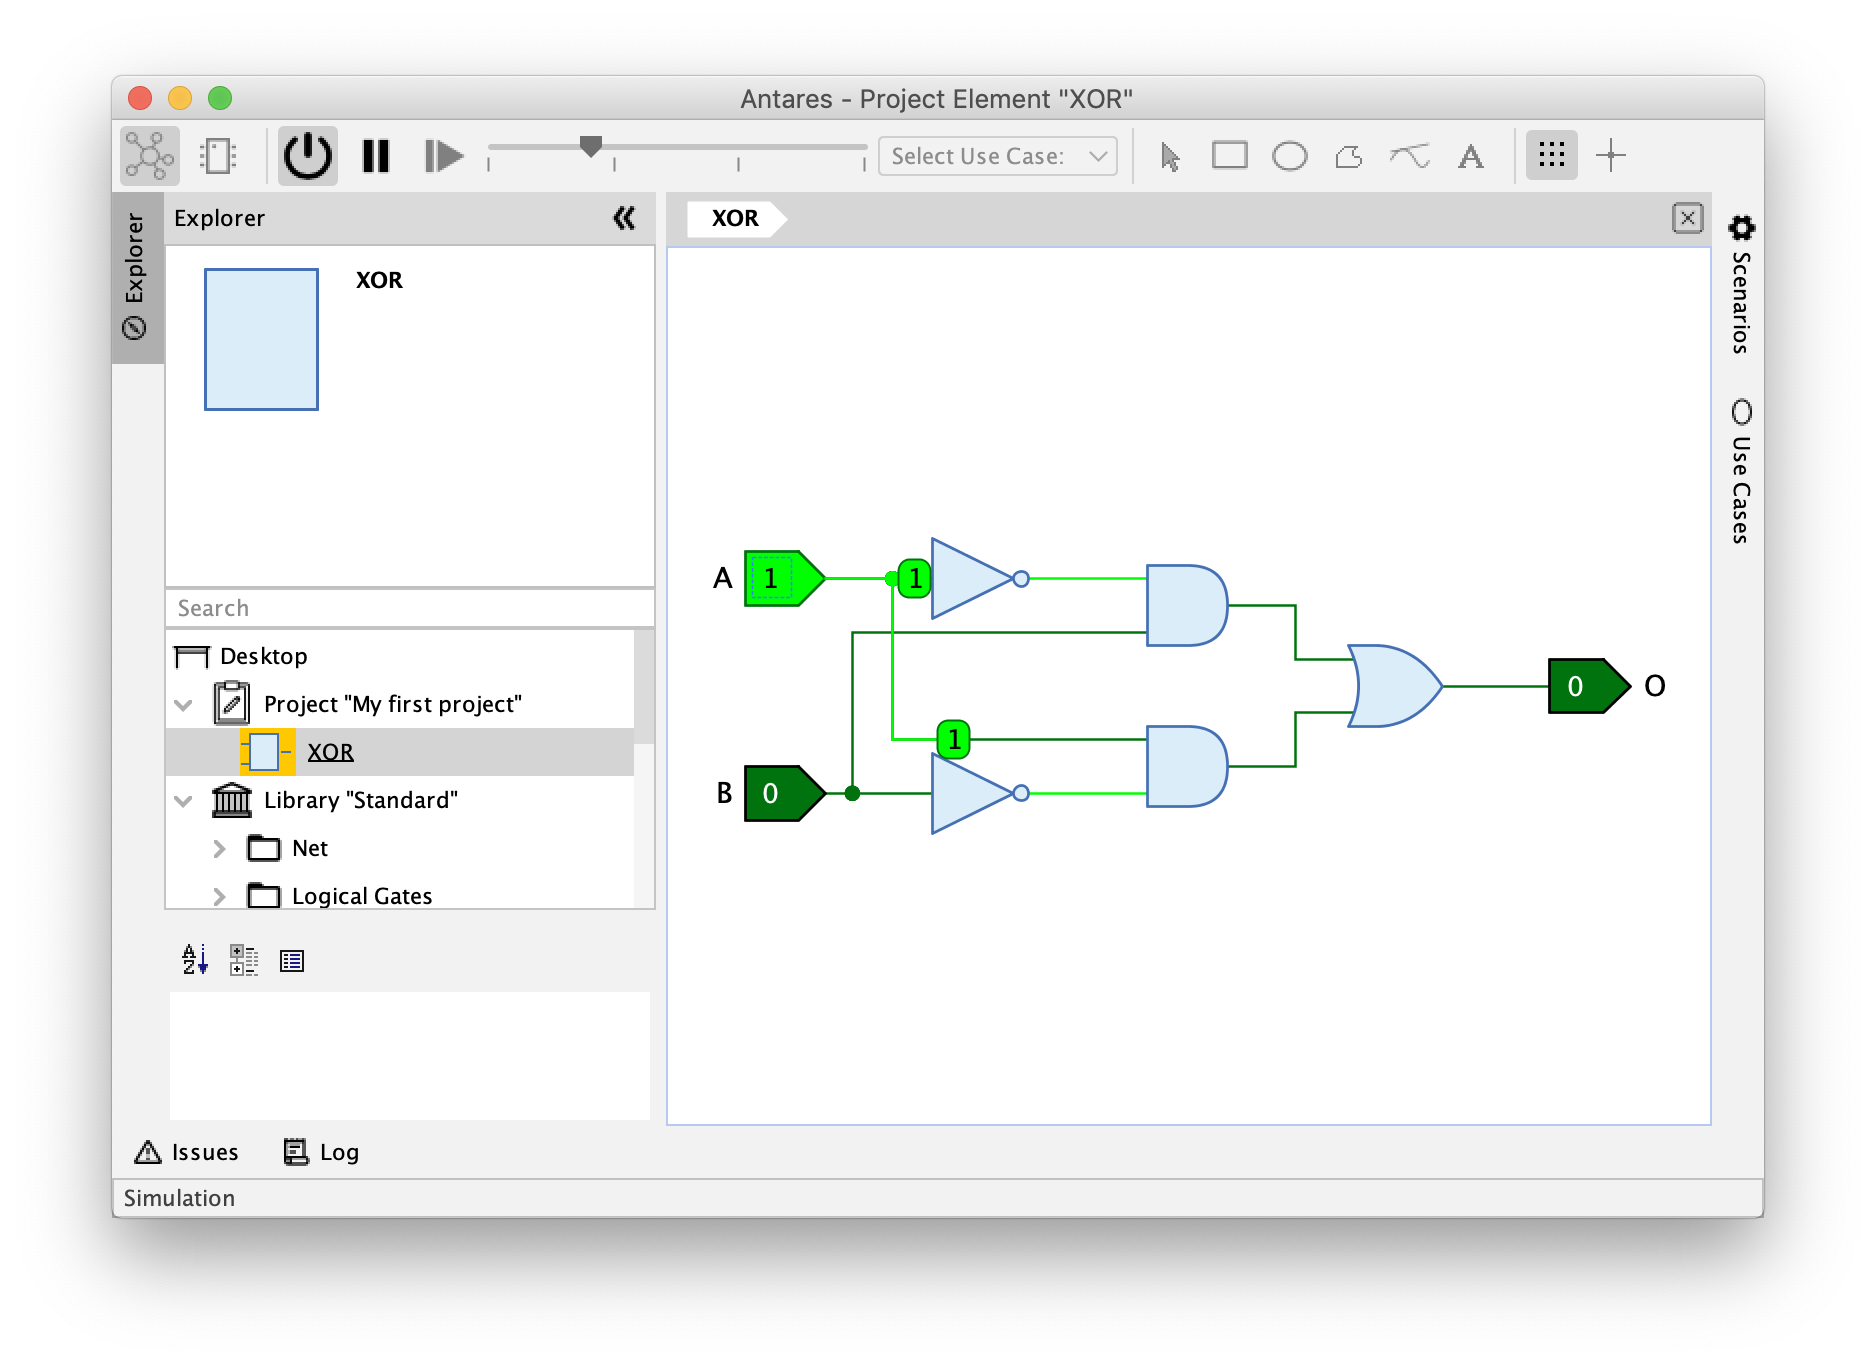Toggle the simulation power button
The height and width of the screenshot is (1366, 1876).
[x=307, y=156]
